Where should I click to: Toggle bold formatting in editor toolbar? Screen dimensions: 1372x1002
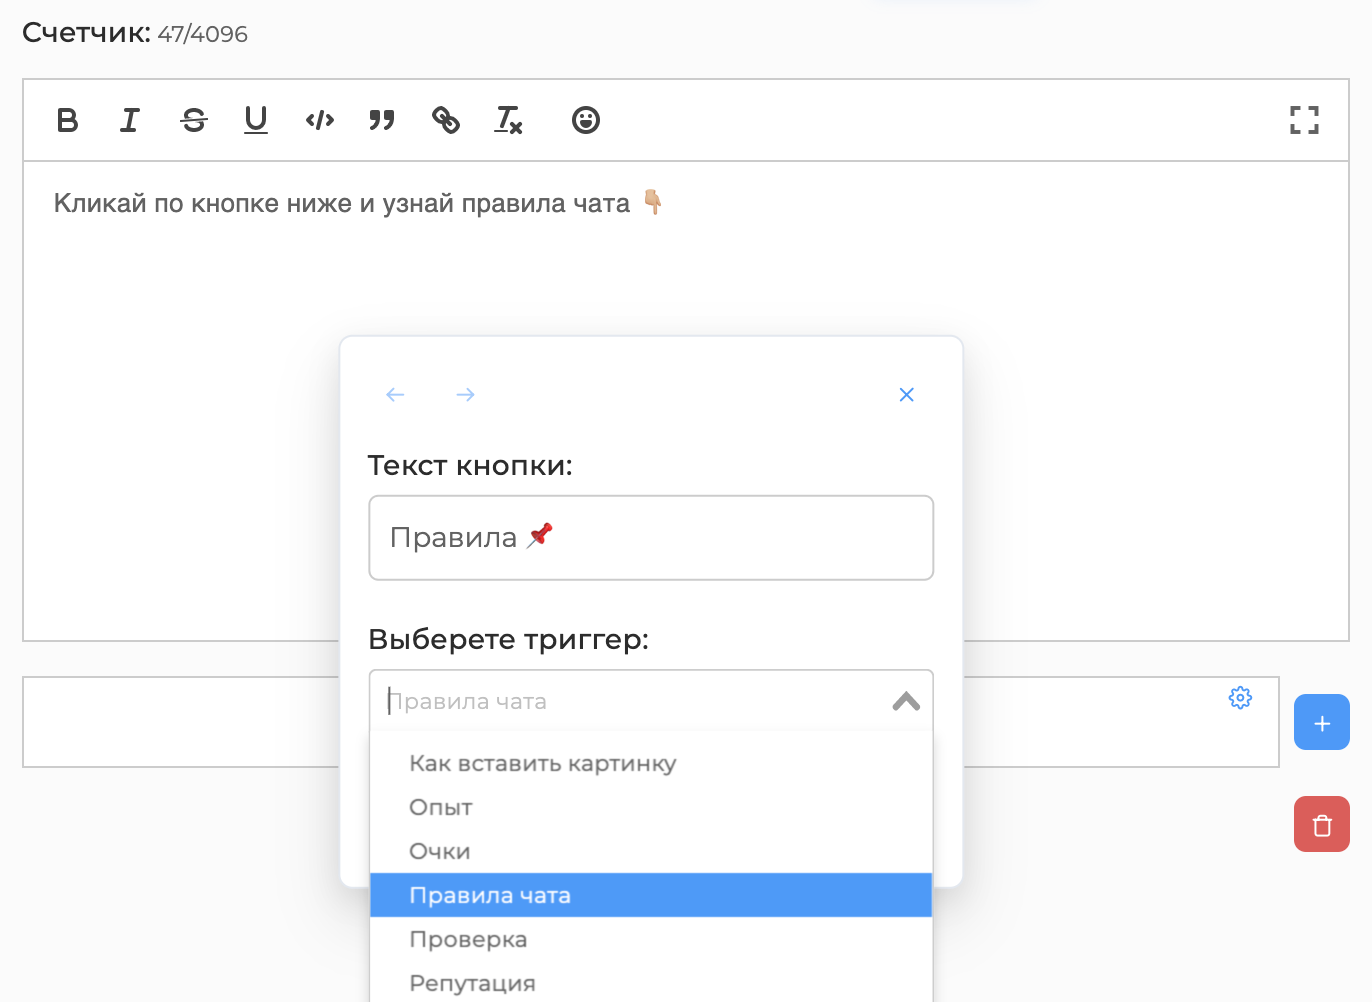coord(67,120)
